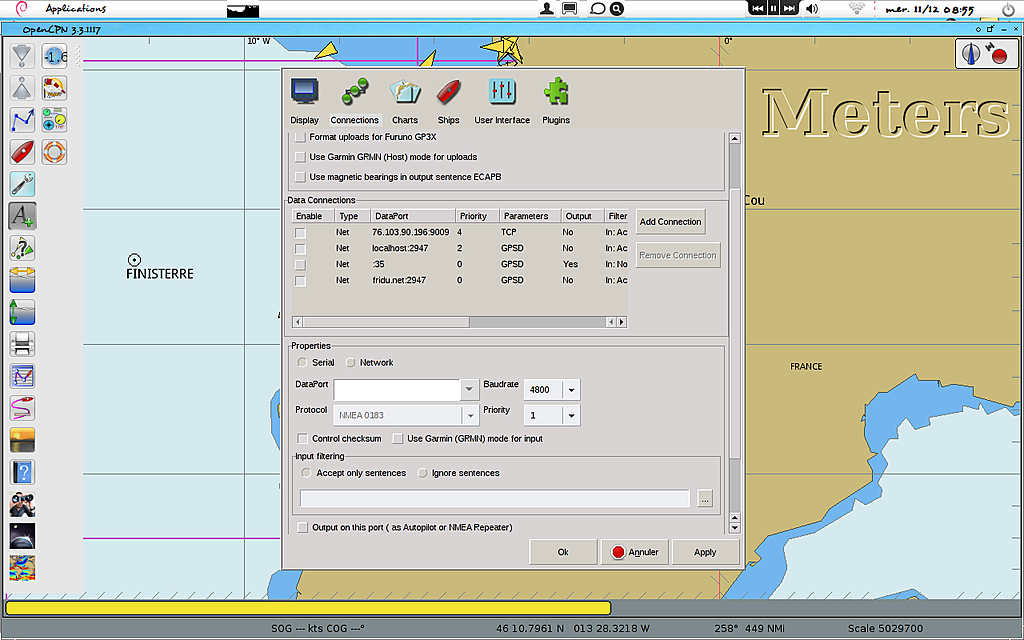
Task: Click the Add Connection button
Action: click(671, 222)
